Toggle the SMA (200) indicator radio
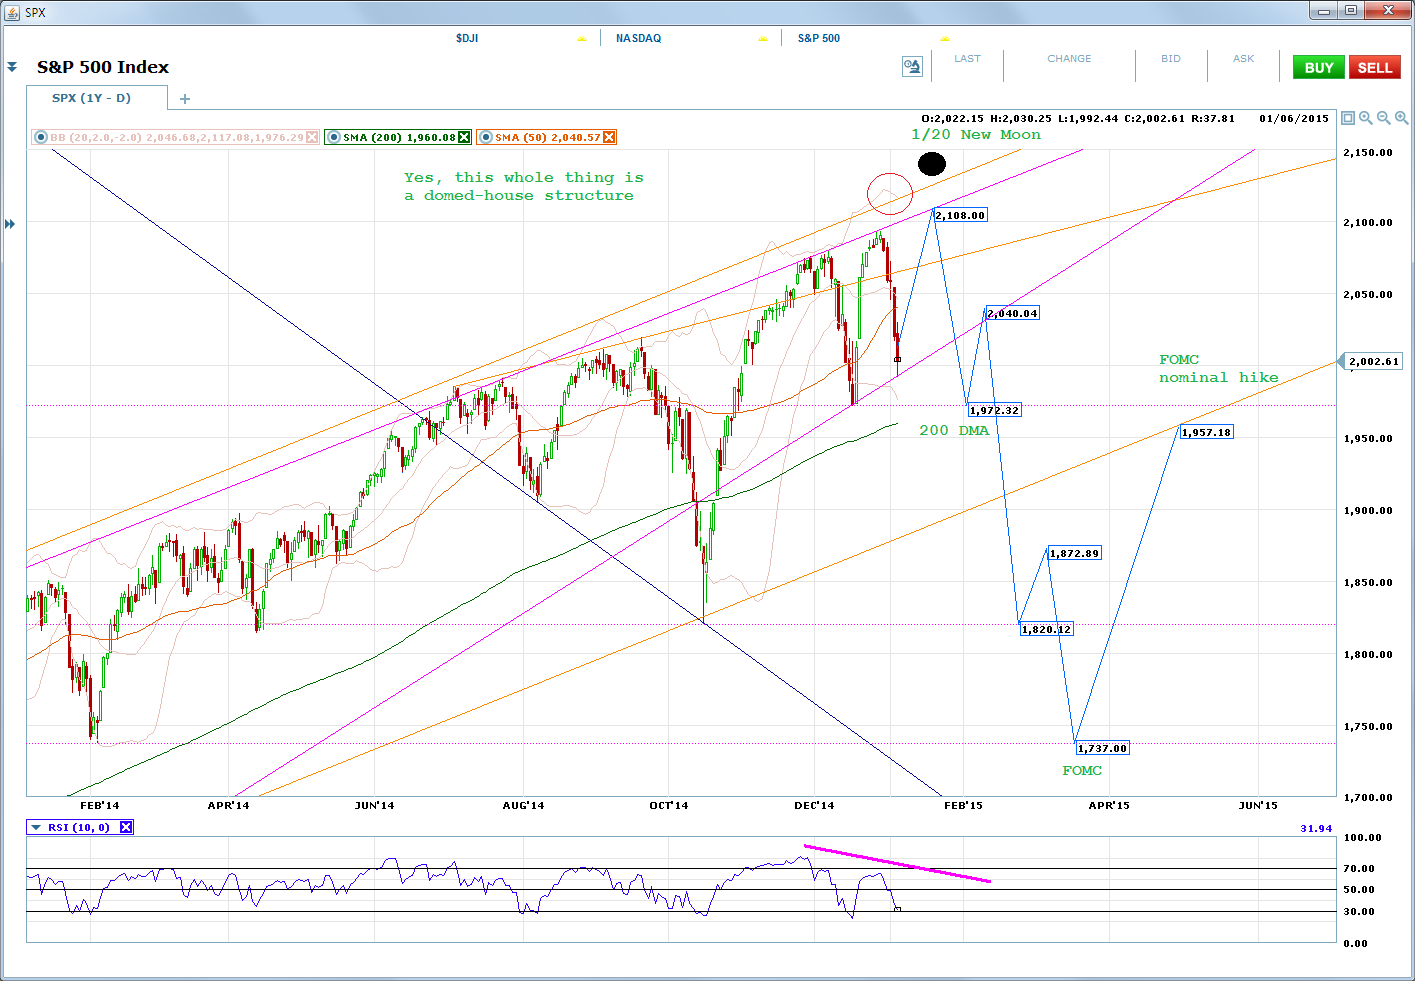The image size is (1415, 981). pos(334,137)
